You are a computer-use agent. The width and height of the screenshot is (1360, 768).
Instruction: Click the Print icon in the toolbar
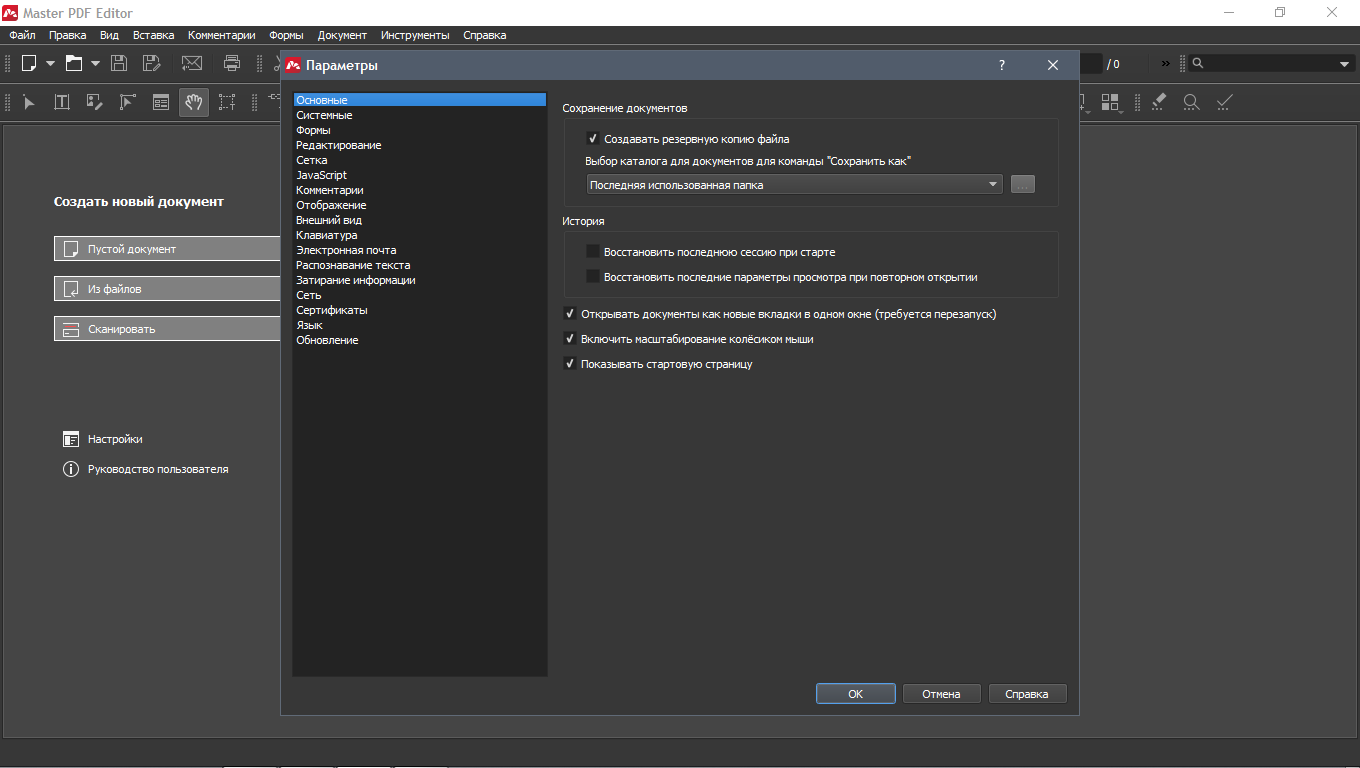[x=232, y=63]
